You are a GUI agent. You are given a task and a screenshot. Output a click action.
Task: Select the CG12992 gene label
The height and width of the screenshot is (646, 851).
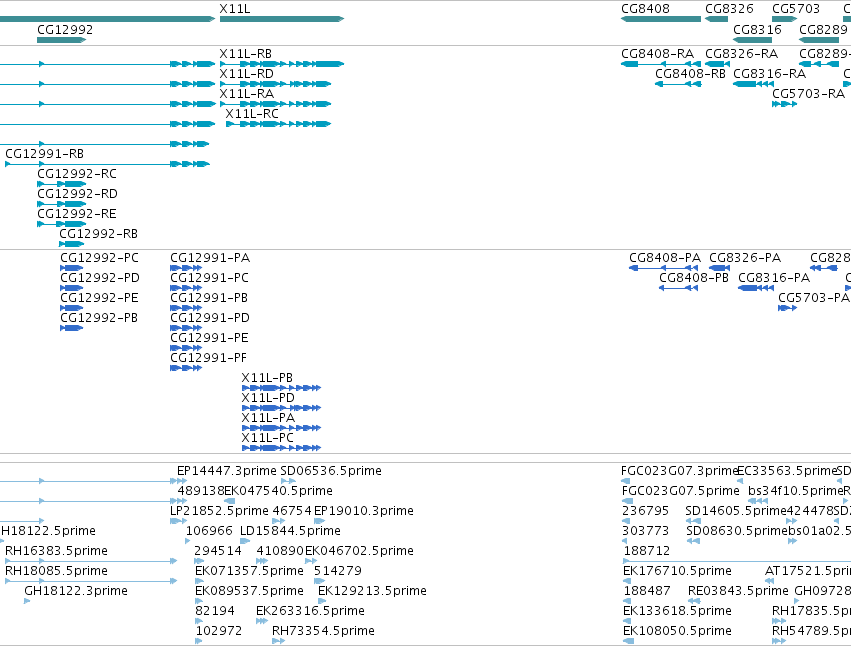[65, 29]
